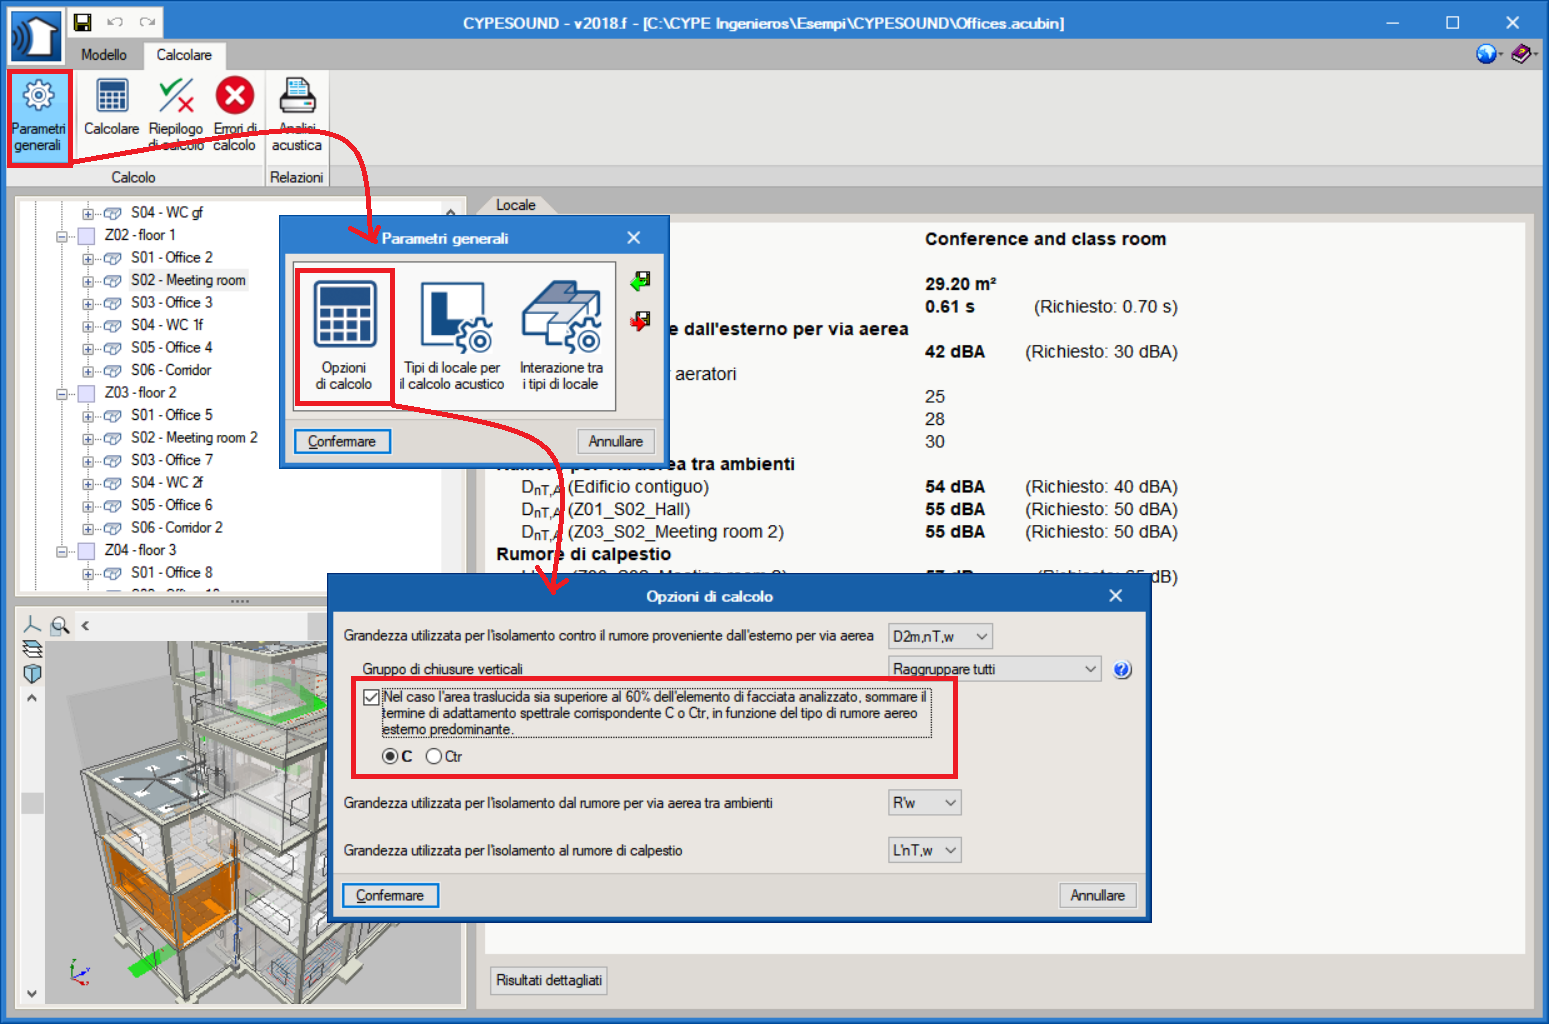This screenshot has width=1549, height=1024.
Task: Select S06 - Corridor tree item
Action: (171, 371)
